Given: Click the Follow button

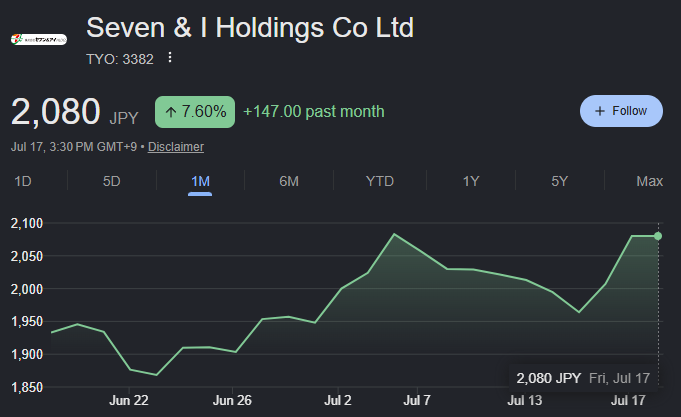Looking at the screenshot, I should pyautogui.click(x=621, y=111).
